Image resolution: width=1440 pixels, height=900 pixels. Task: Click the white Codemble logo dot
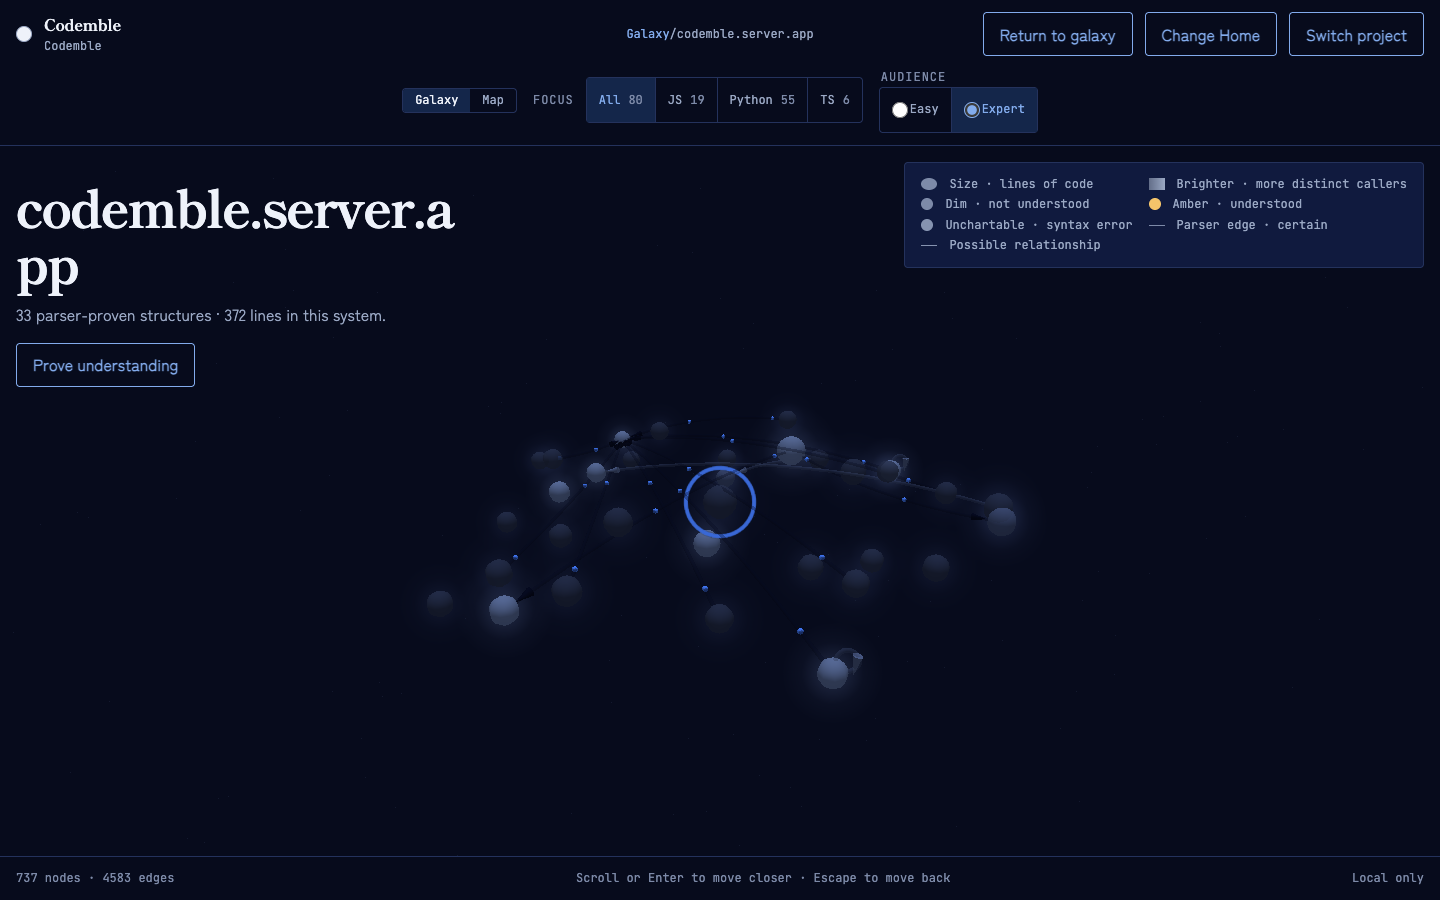24,34
